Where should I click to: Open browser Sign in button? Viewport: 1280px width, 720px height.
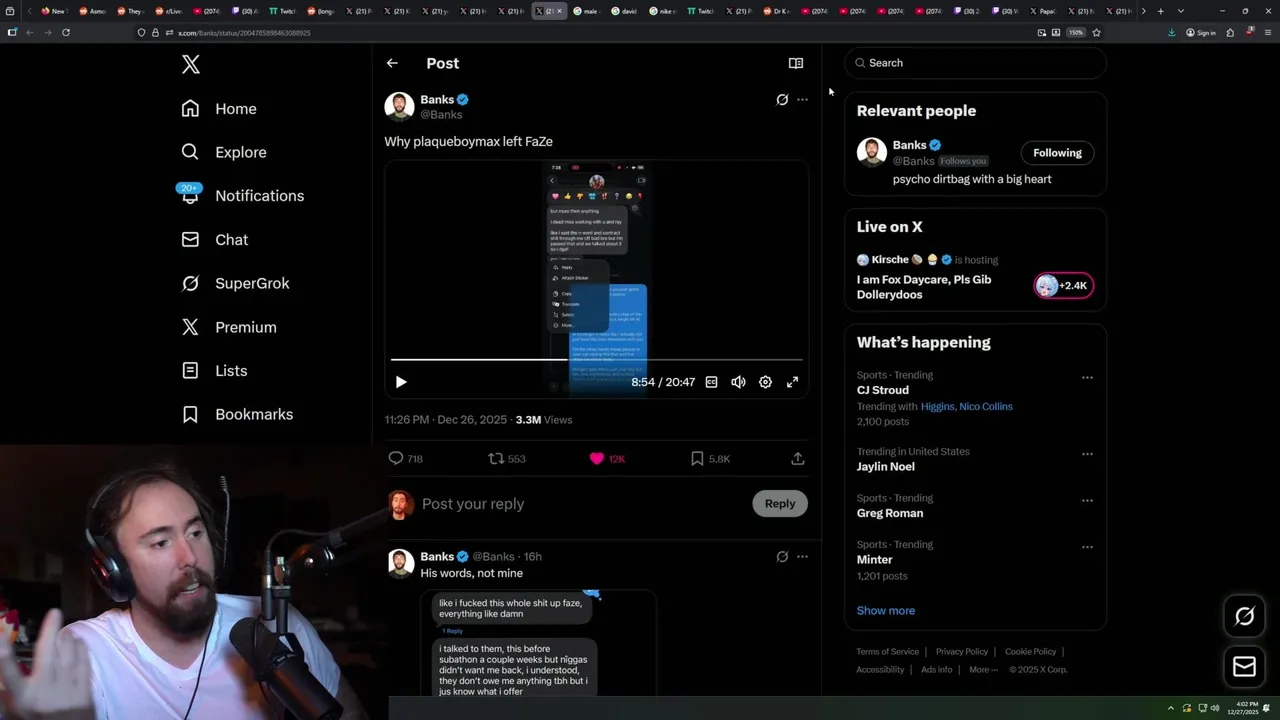[1200, 32]
